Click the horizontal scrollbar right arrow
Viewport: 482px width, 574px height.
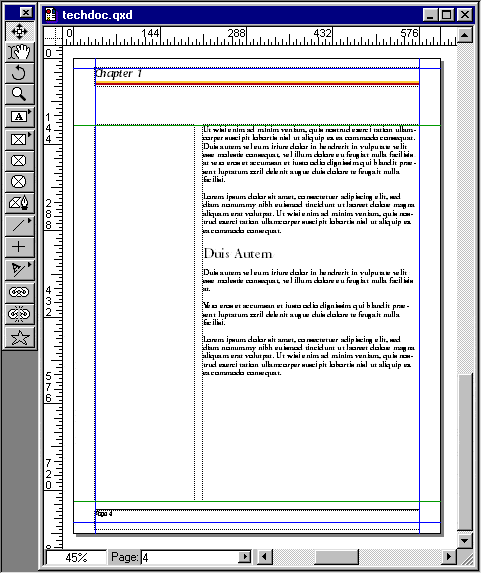click(x=449, y=557)
